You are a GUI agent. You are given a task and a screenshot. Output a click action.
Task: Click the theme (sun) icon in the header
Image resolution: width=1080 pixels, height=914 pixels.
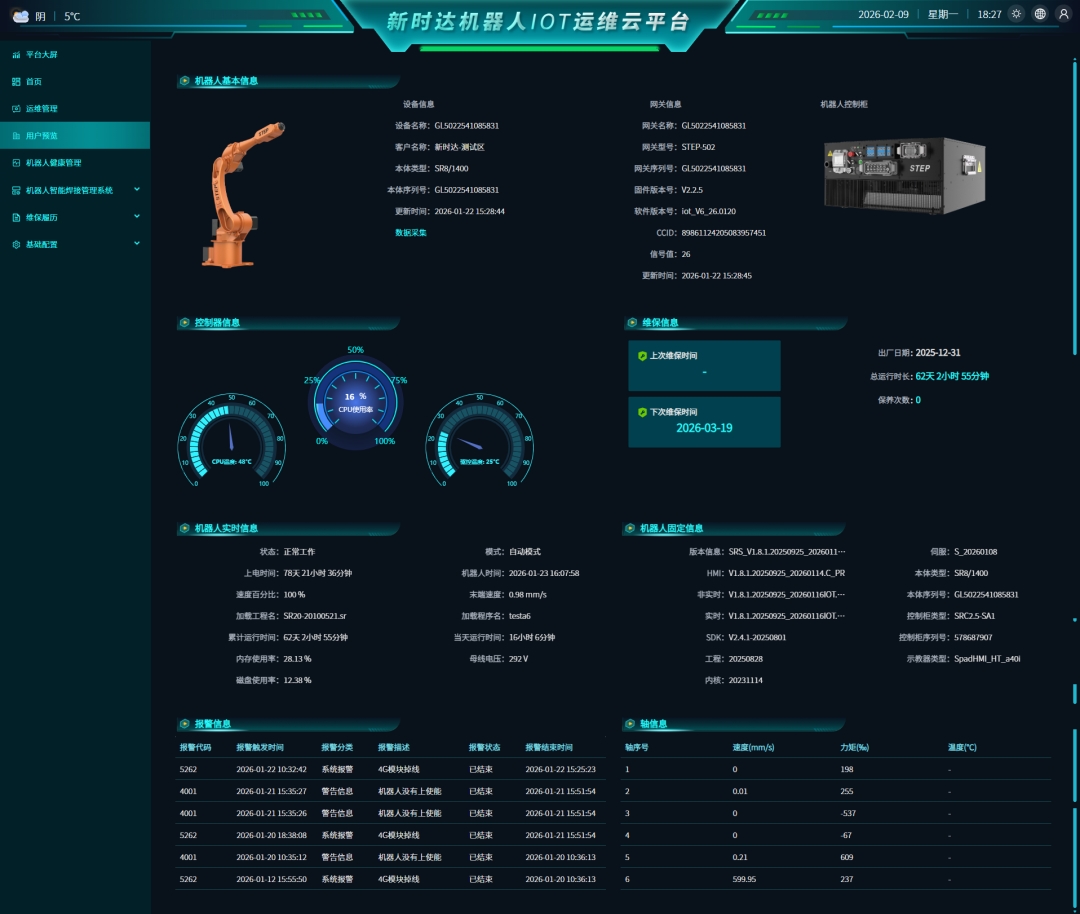click(x=1017, y=14)
